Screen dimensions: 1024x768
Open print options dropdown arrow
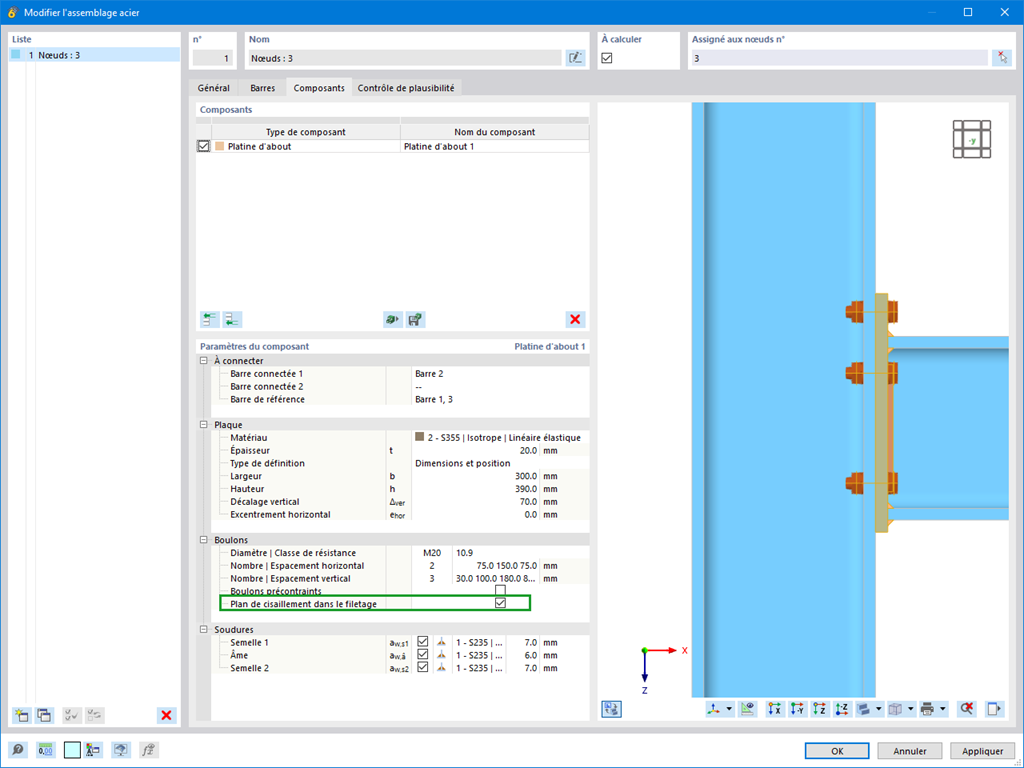click(x=942, y=709)
